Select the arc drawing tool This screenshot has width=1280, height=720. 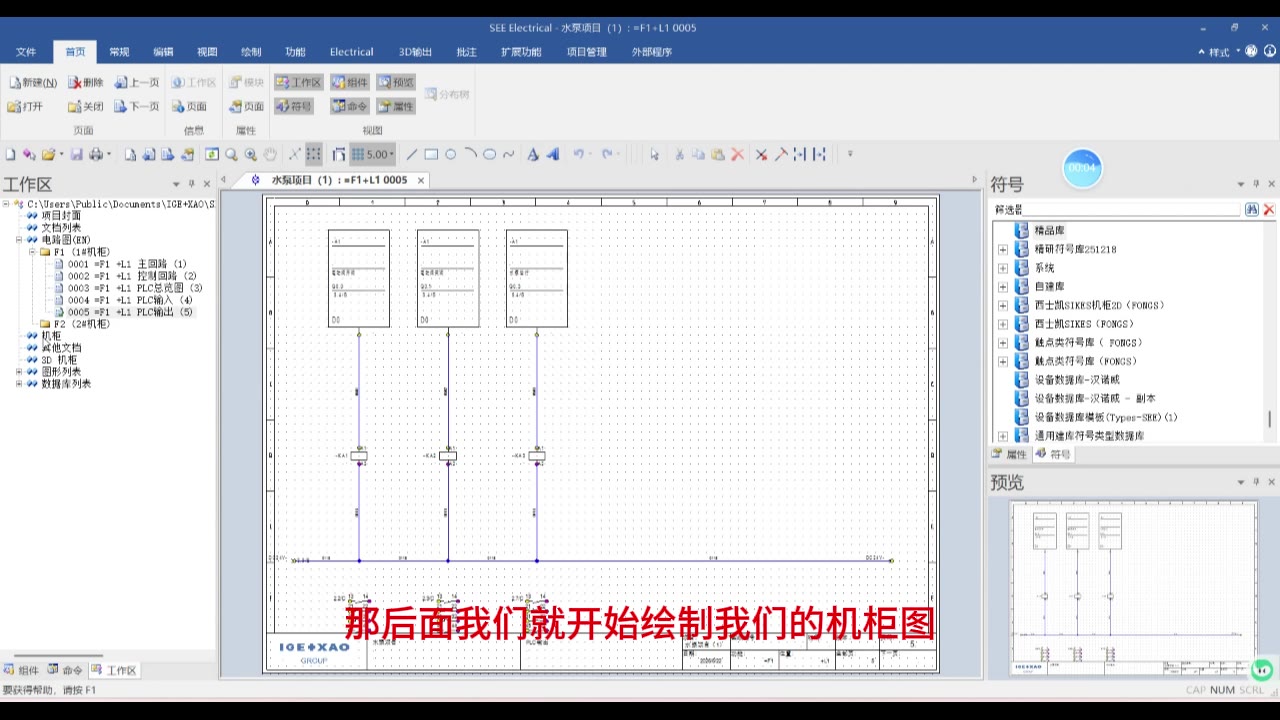471,154
